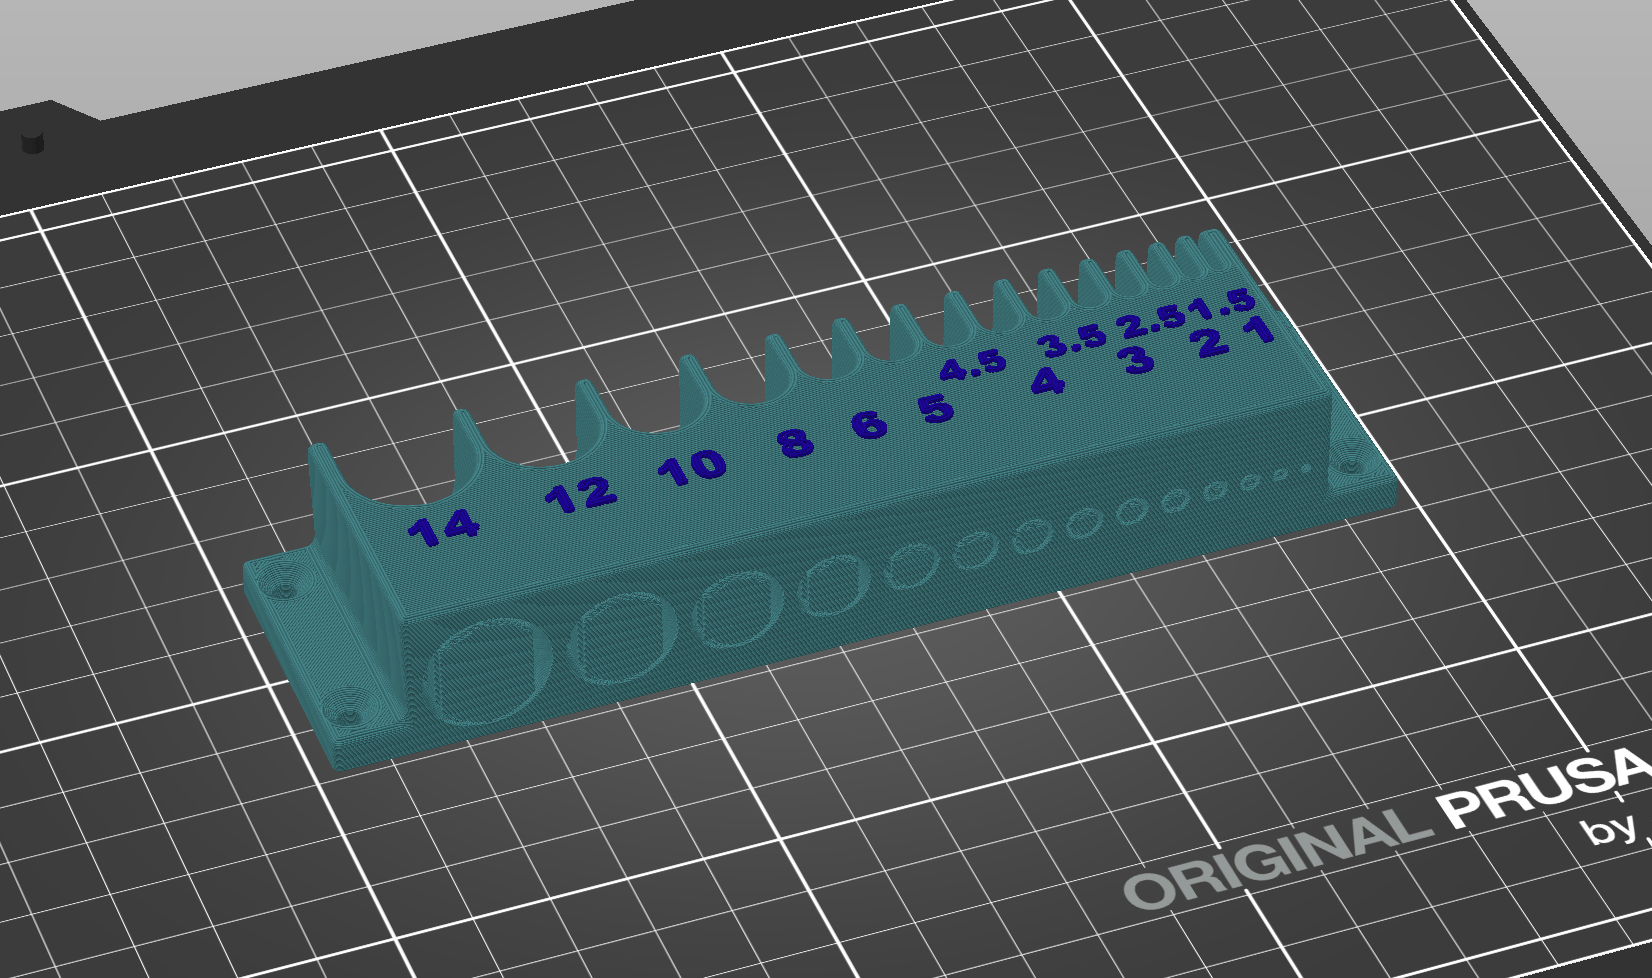1652x978 pixels.
Task: Select the '1.5' label on the model
Action: (x=1222, y=302)
